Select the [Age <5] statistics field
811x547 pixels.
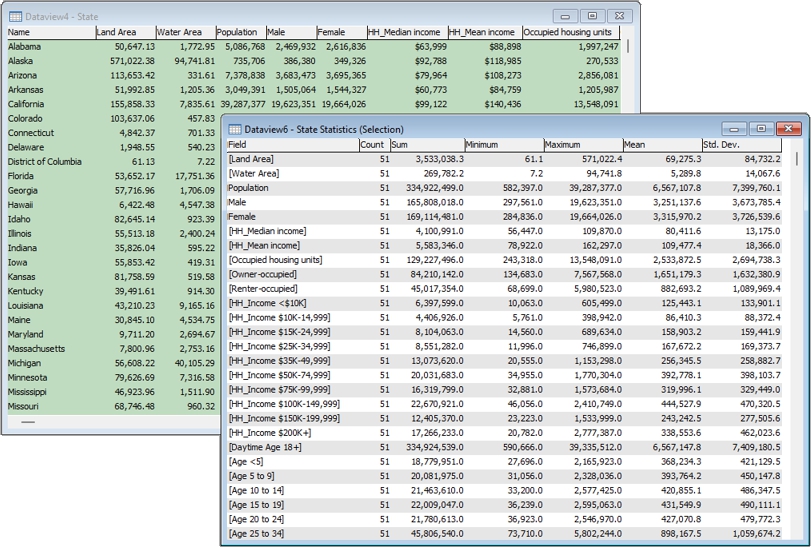246,462
